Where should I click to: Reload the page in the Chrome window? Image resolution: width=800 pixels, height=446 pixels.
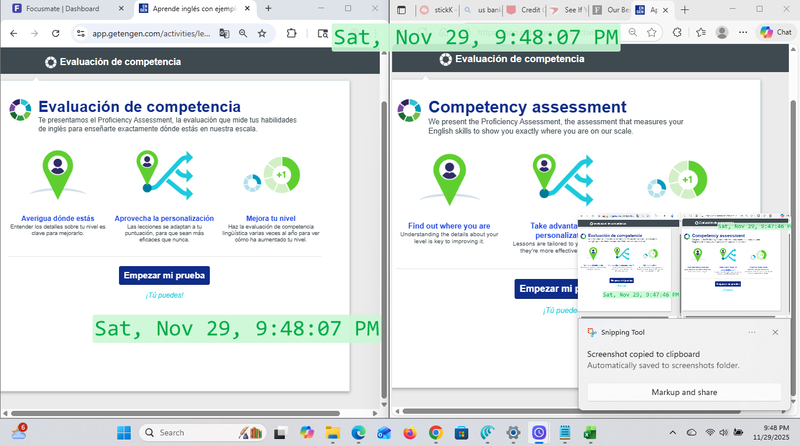pyautogui.click(x=57, y=33)
